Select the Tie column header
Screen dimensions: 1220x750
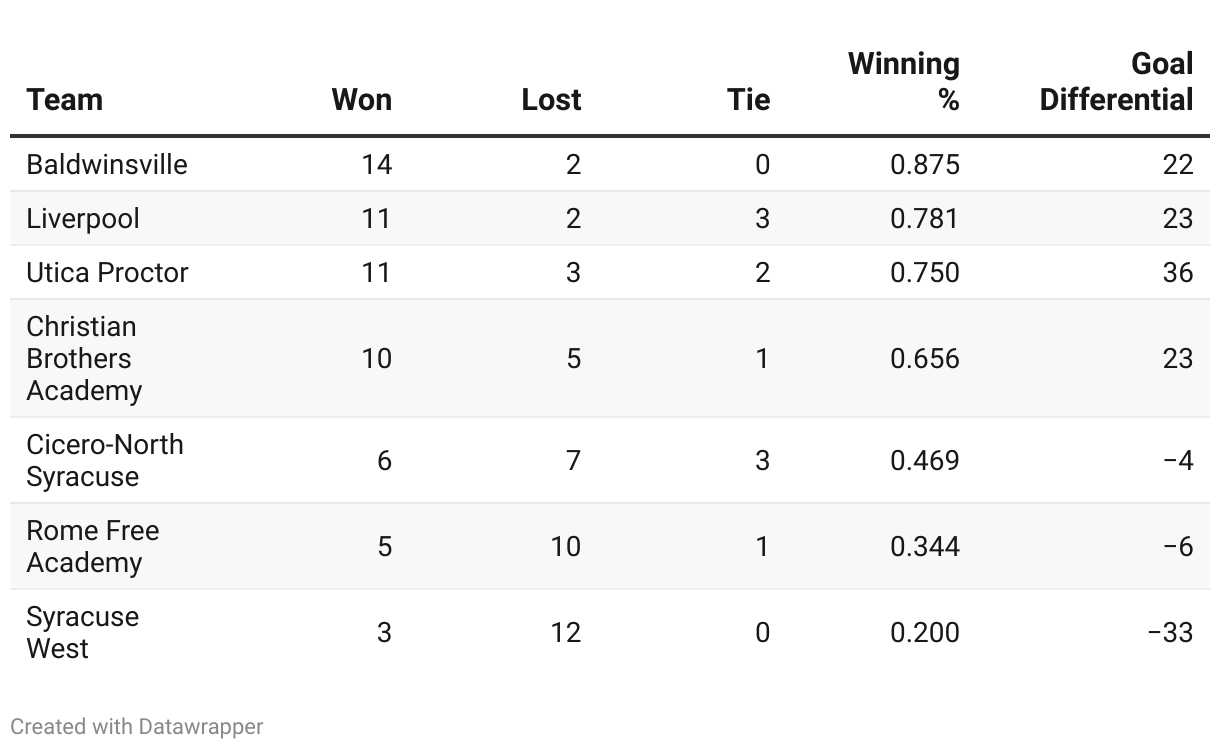click(748, 100)
